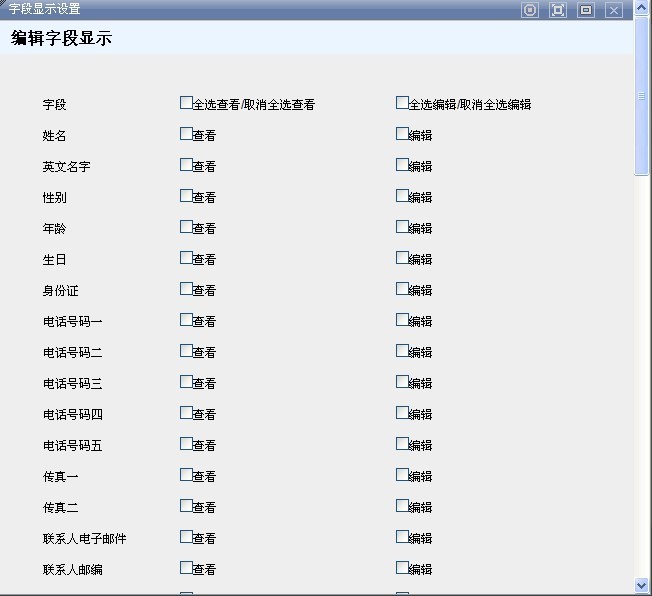This screenshot has height=596, width=652.
Task: Click the scrollbar up arrow
Action: click(x=642, y=6)
